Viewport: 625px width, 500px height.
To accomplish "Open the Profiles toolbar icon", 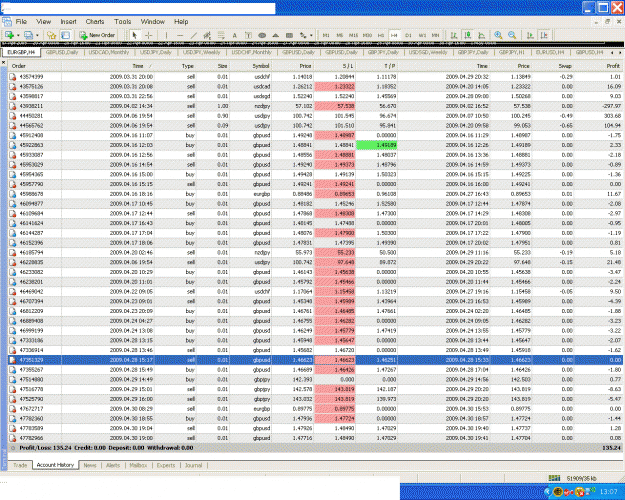I will (28, 35).
